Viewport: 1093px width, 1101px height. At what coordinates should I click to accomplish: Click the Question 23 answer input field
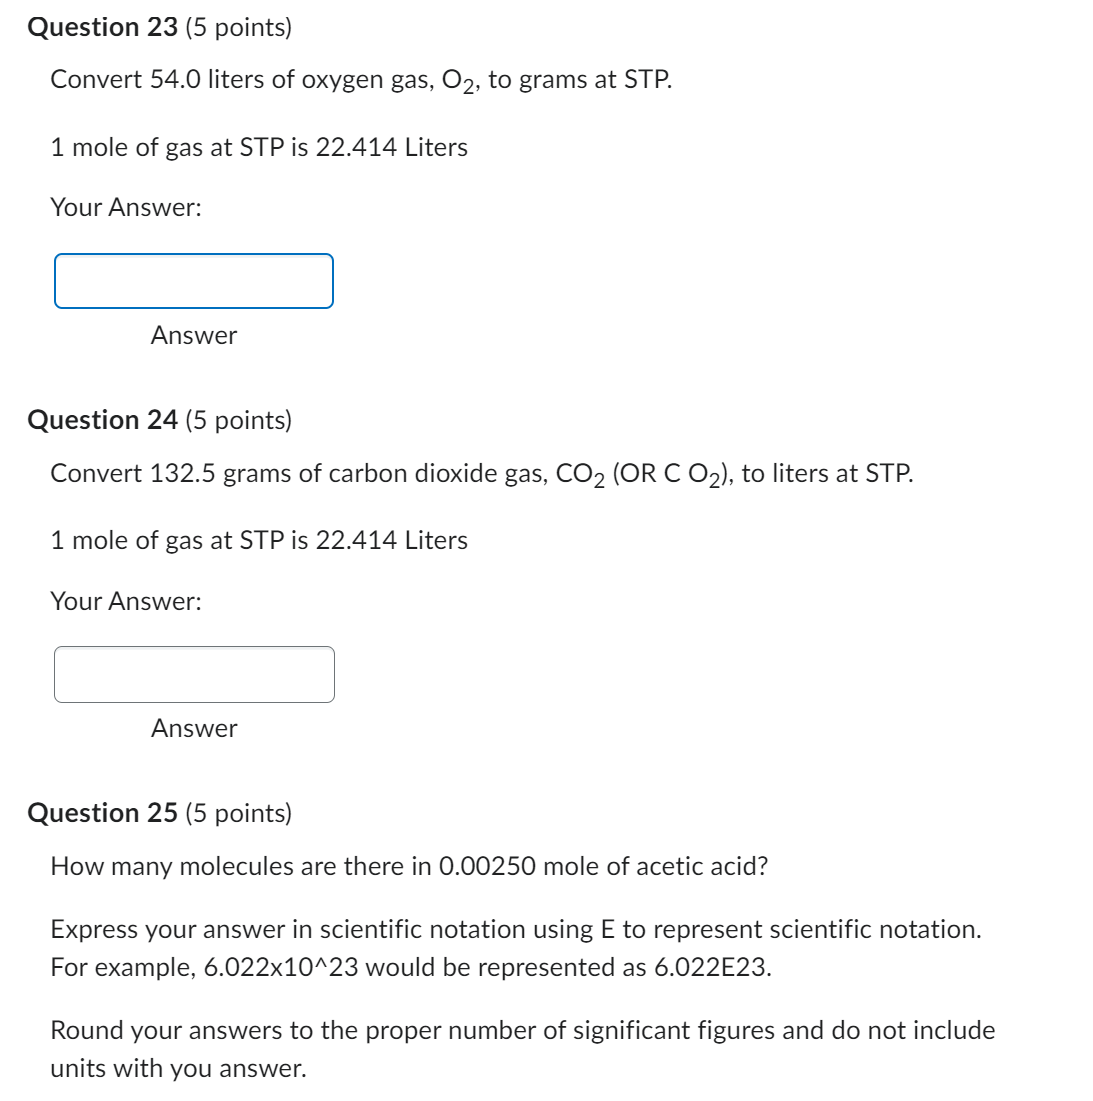click(x=194, y=281)
